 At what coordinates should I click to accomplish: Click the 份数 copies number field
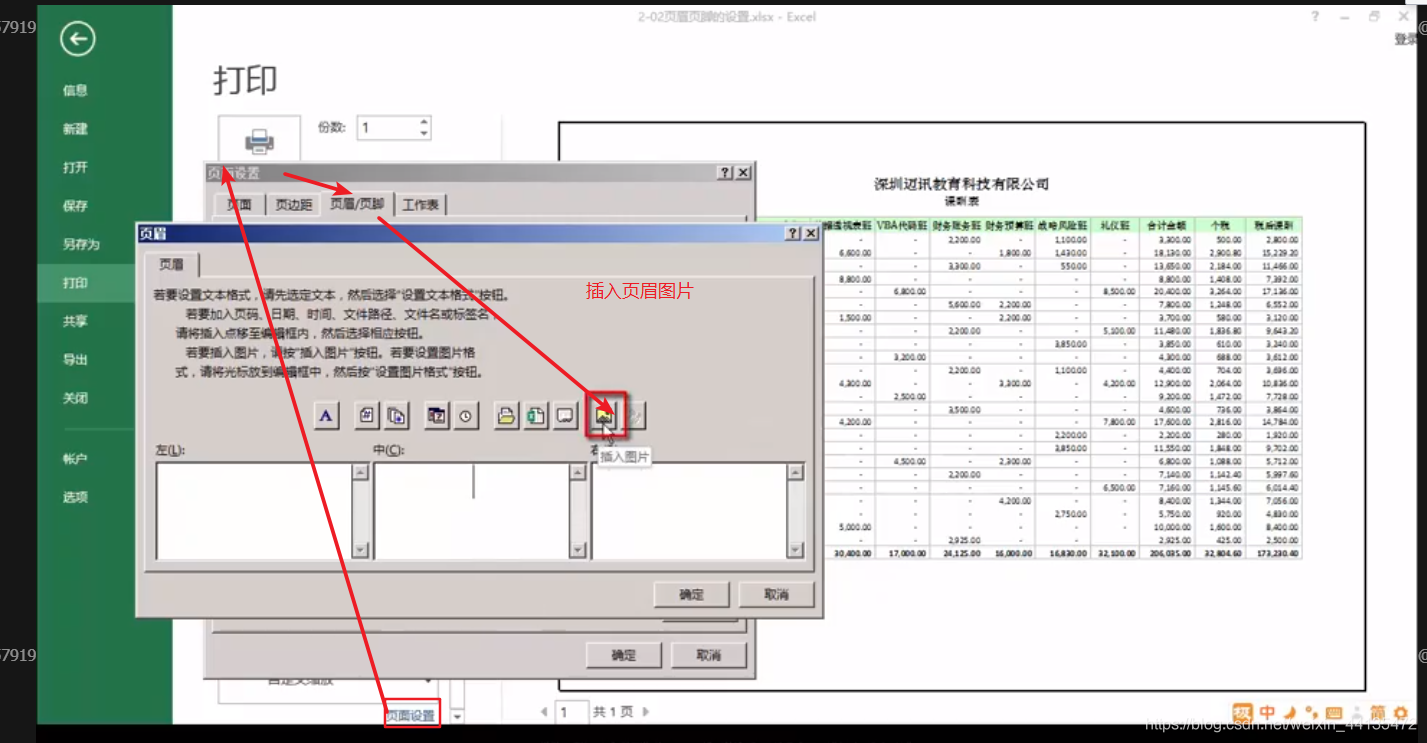click(389, 128)
